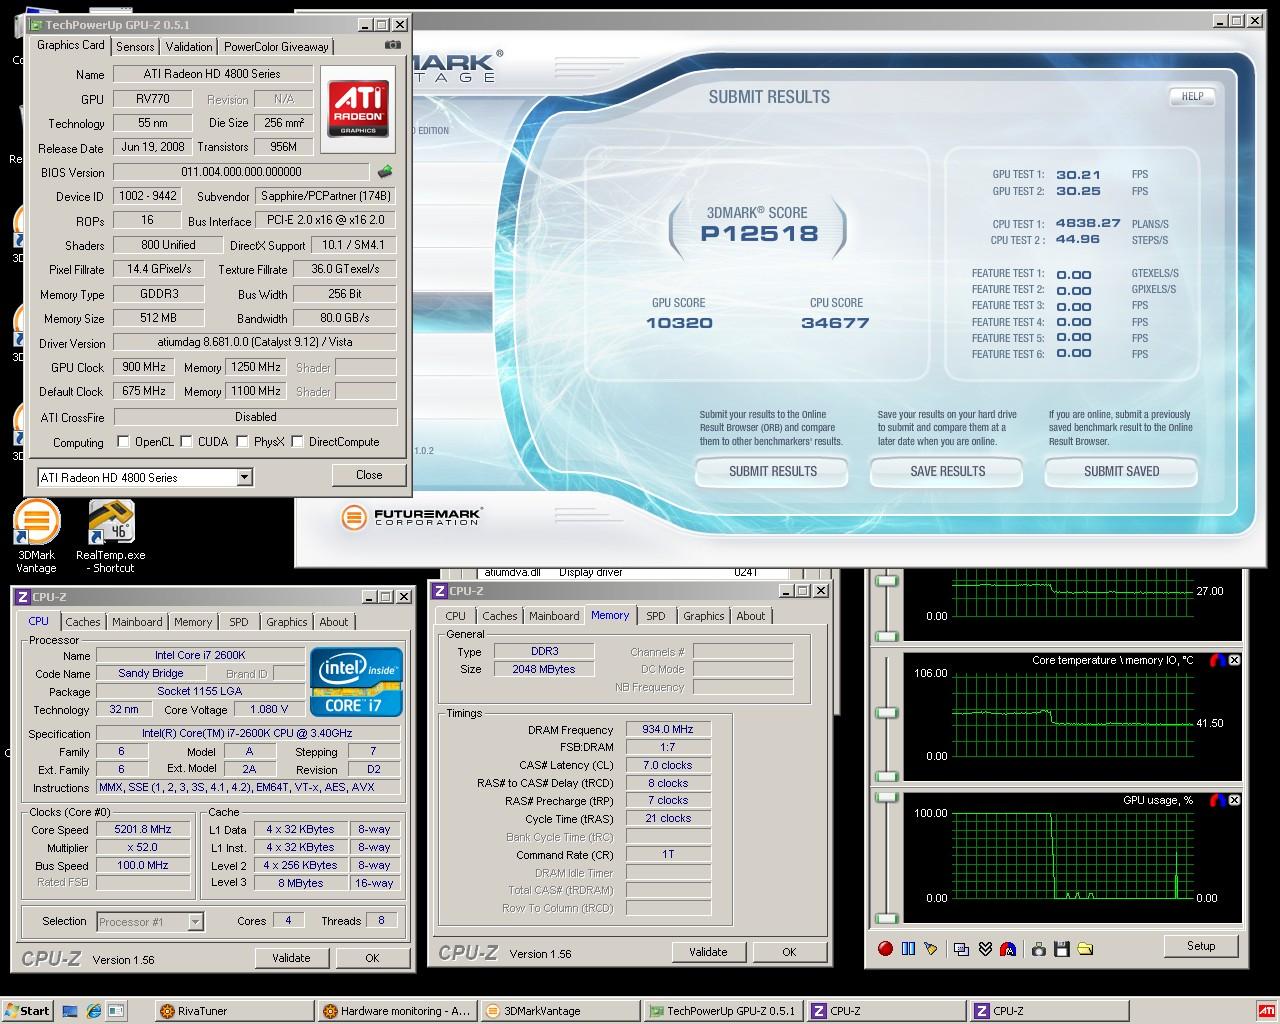
Task: Clear monitoring history with the broom icon
Action: point(931,948)
